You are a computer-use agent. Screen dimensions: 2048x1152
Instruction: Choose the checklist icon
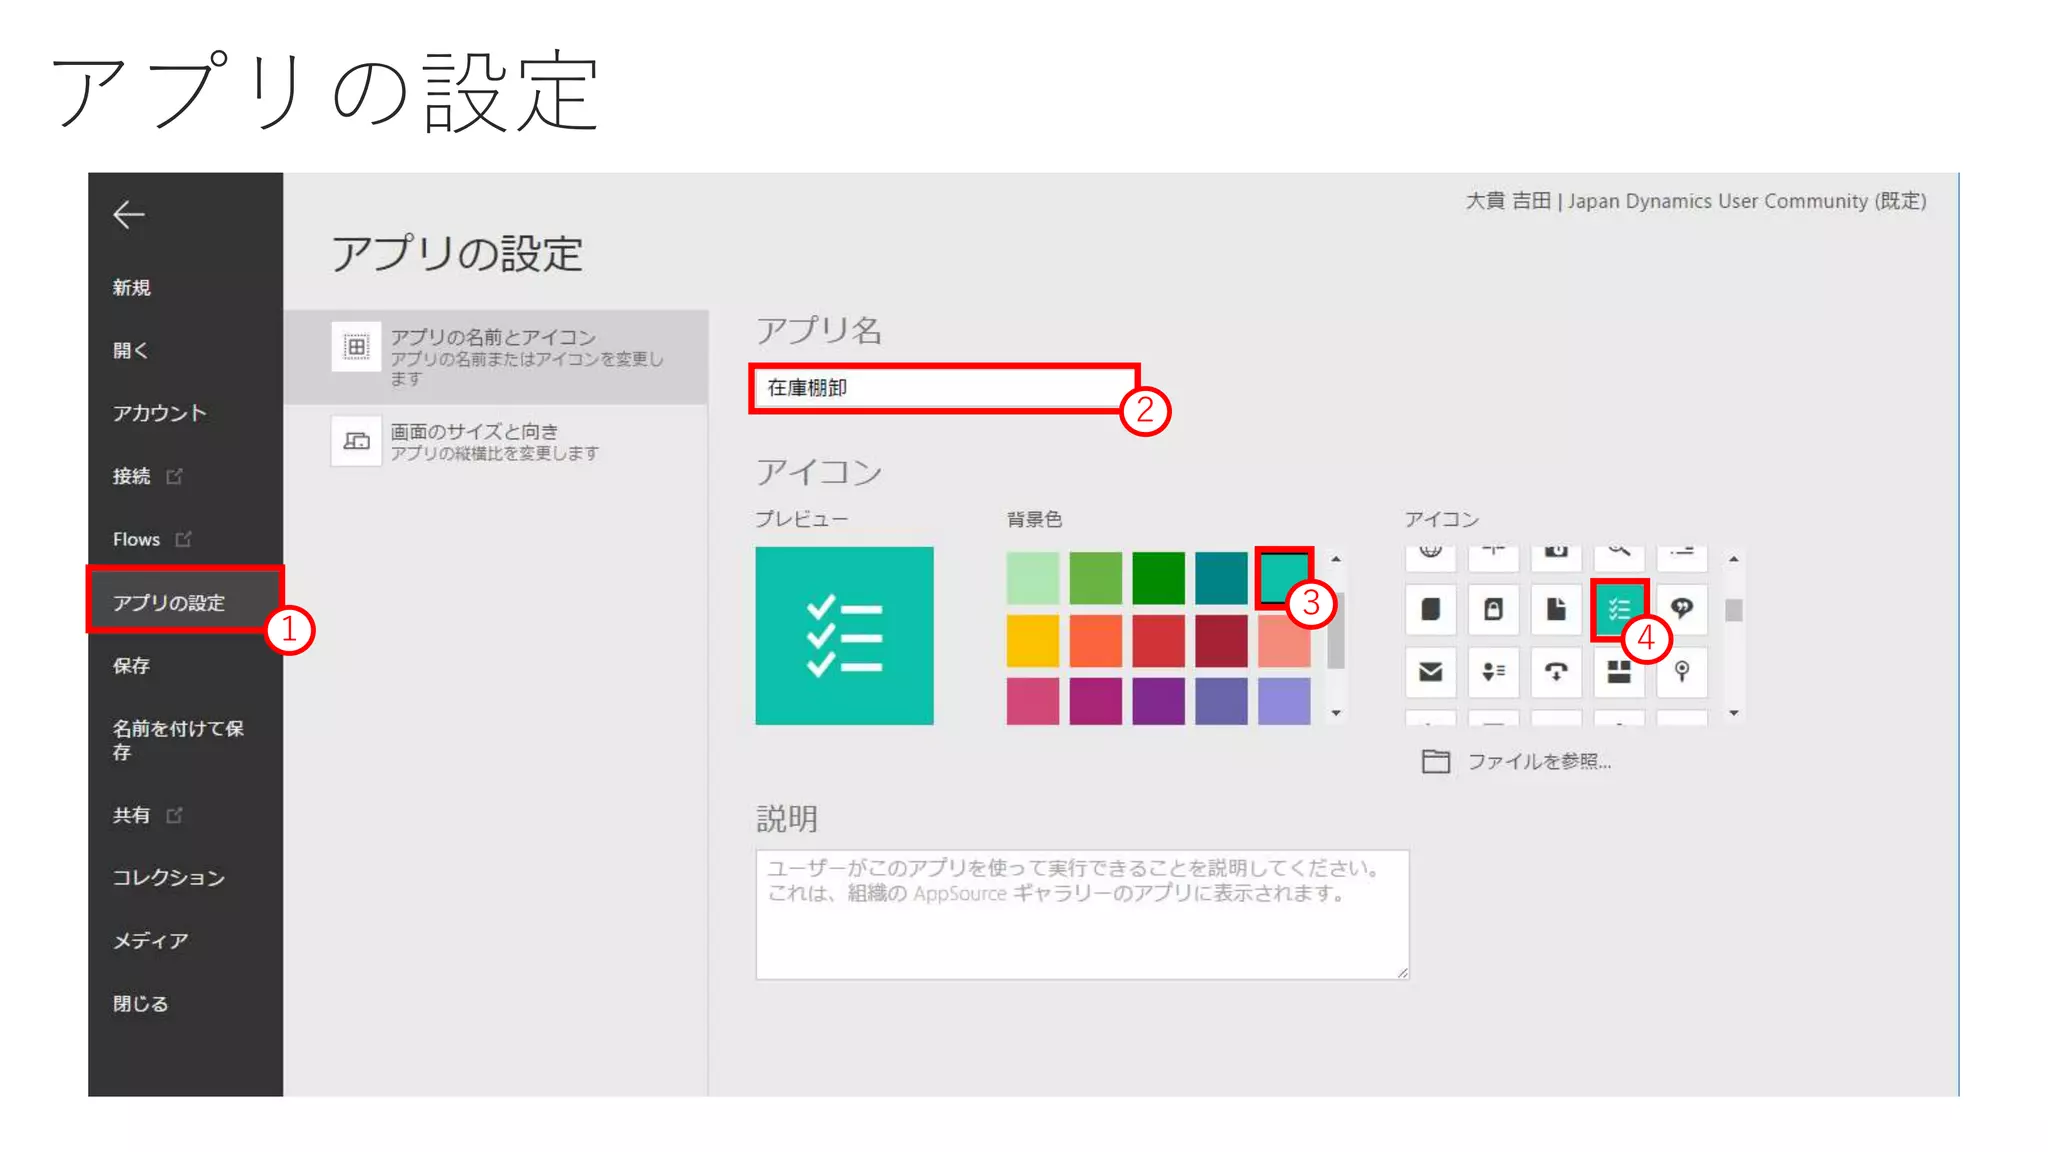[1619, 609]
